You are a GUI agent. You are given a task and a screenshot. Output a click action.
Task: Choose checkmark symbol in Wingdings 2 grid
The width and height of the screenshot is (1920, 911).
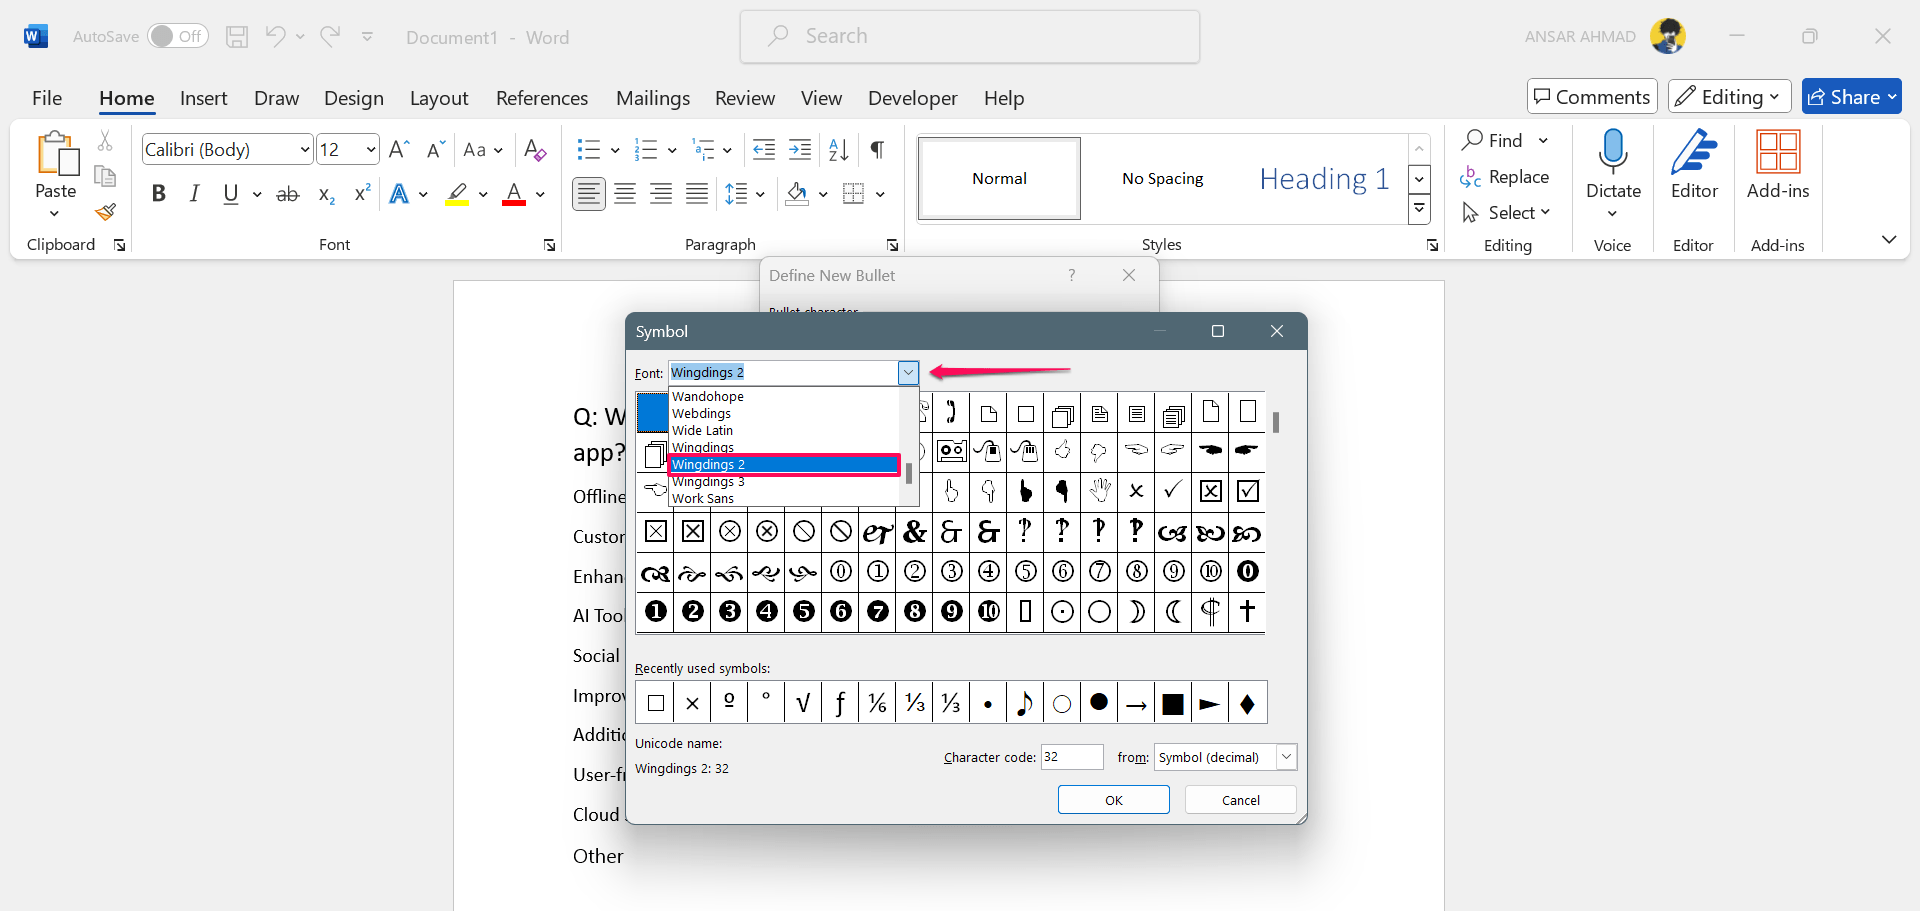tap(1173, 491)
